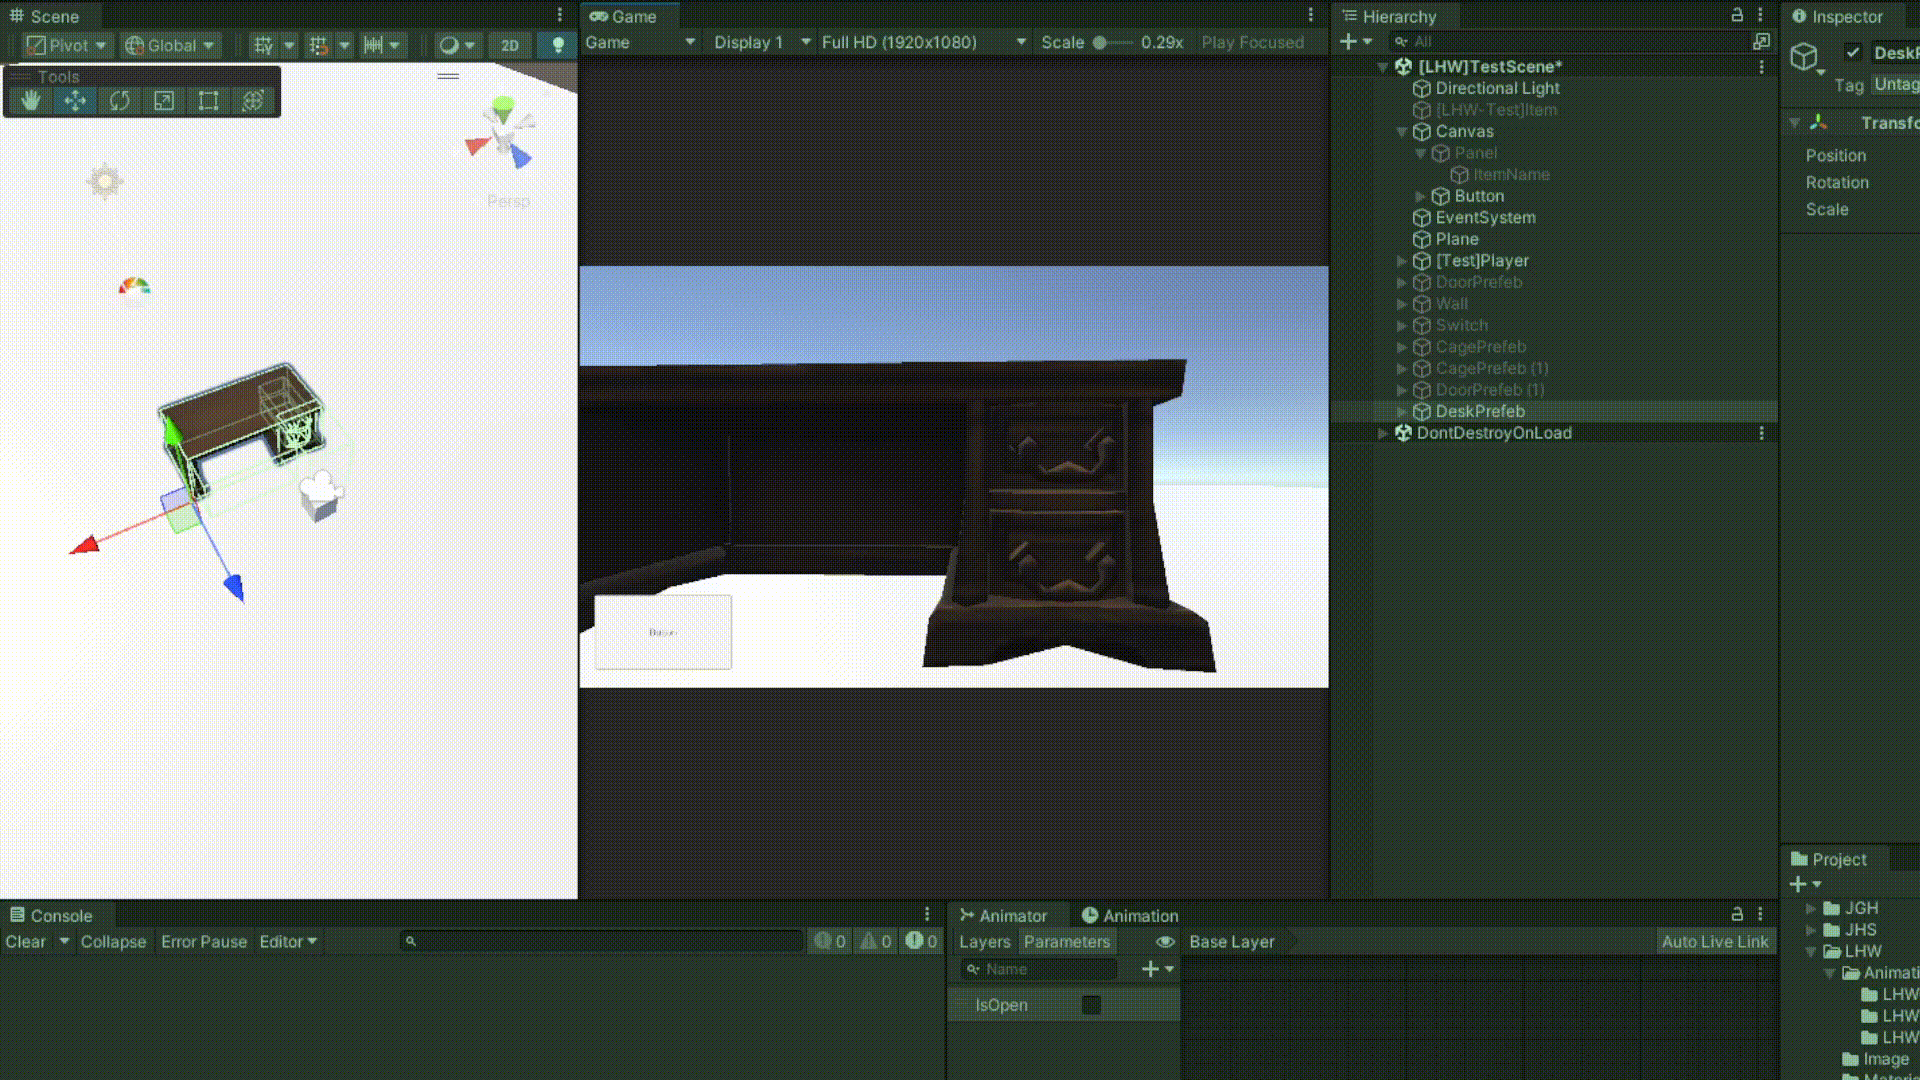
Task: Open the Parameters tab in Animator
Action: (1066, 942)
